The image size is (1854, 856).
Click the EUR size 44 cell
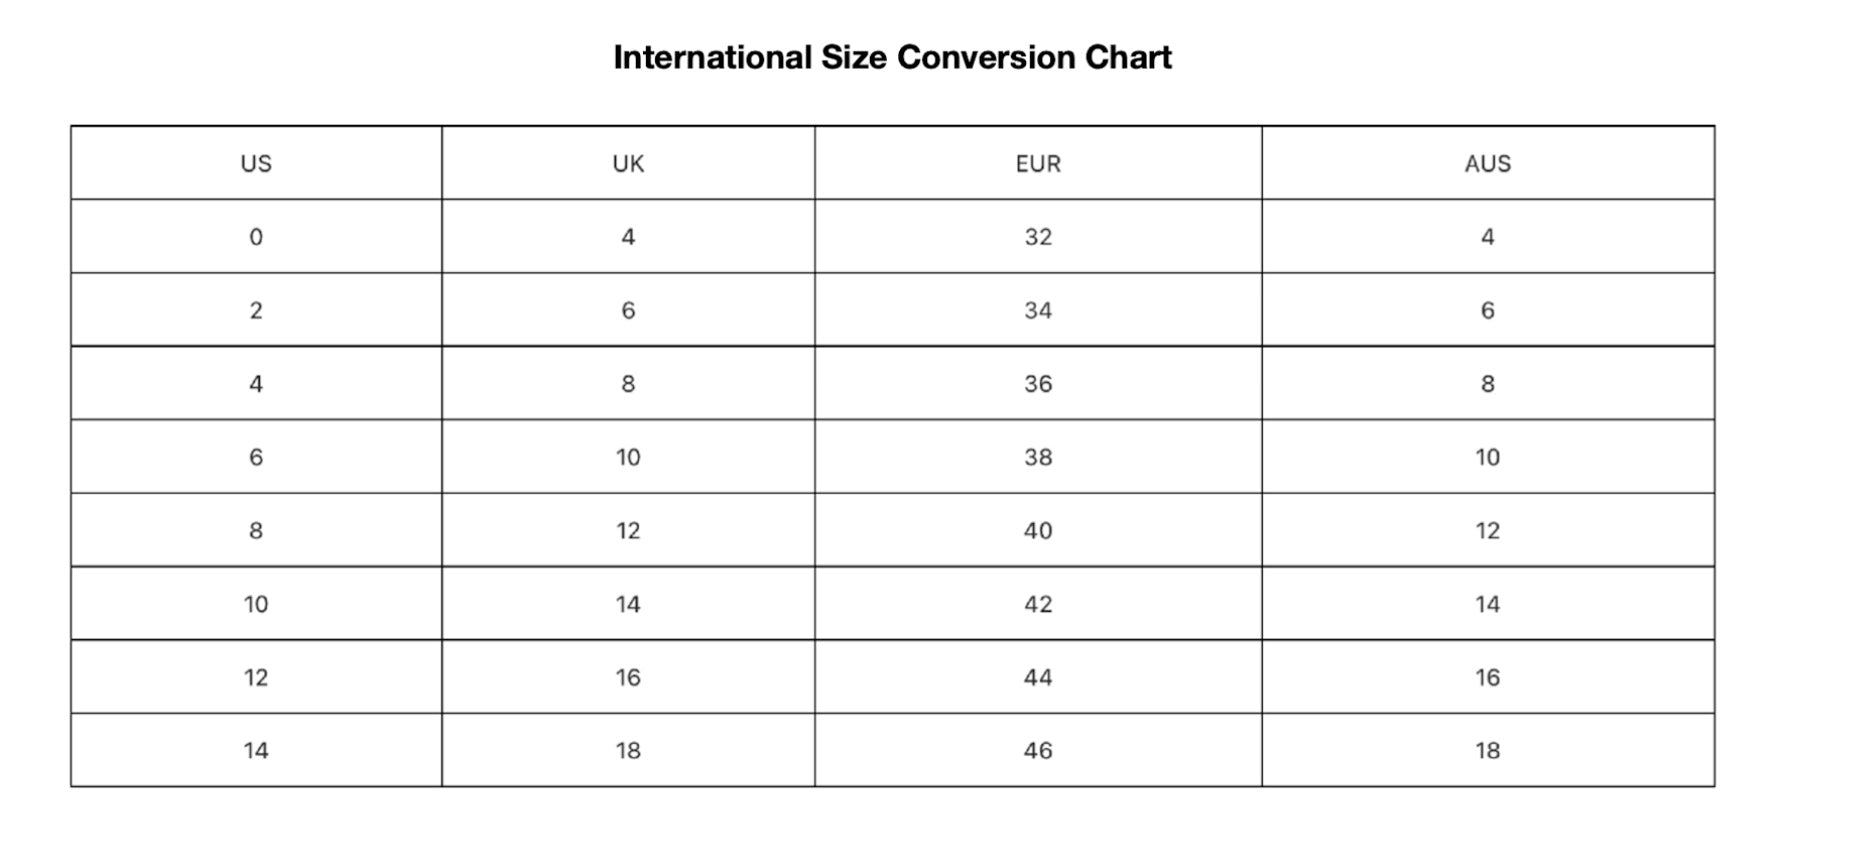click(x=1038, y=677)
